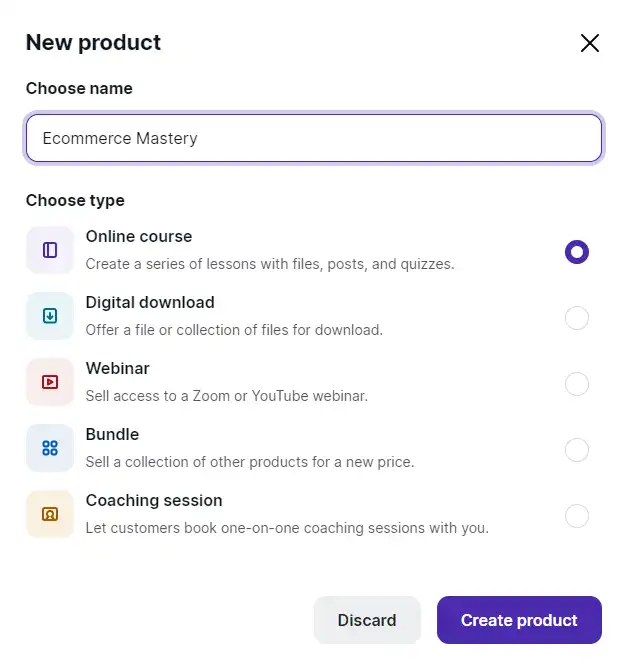
Task: Click the Coaching session person icon
Action: (50, 514)
